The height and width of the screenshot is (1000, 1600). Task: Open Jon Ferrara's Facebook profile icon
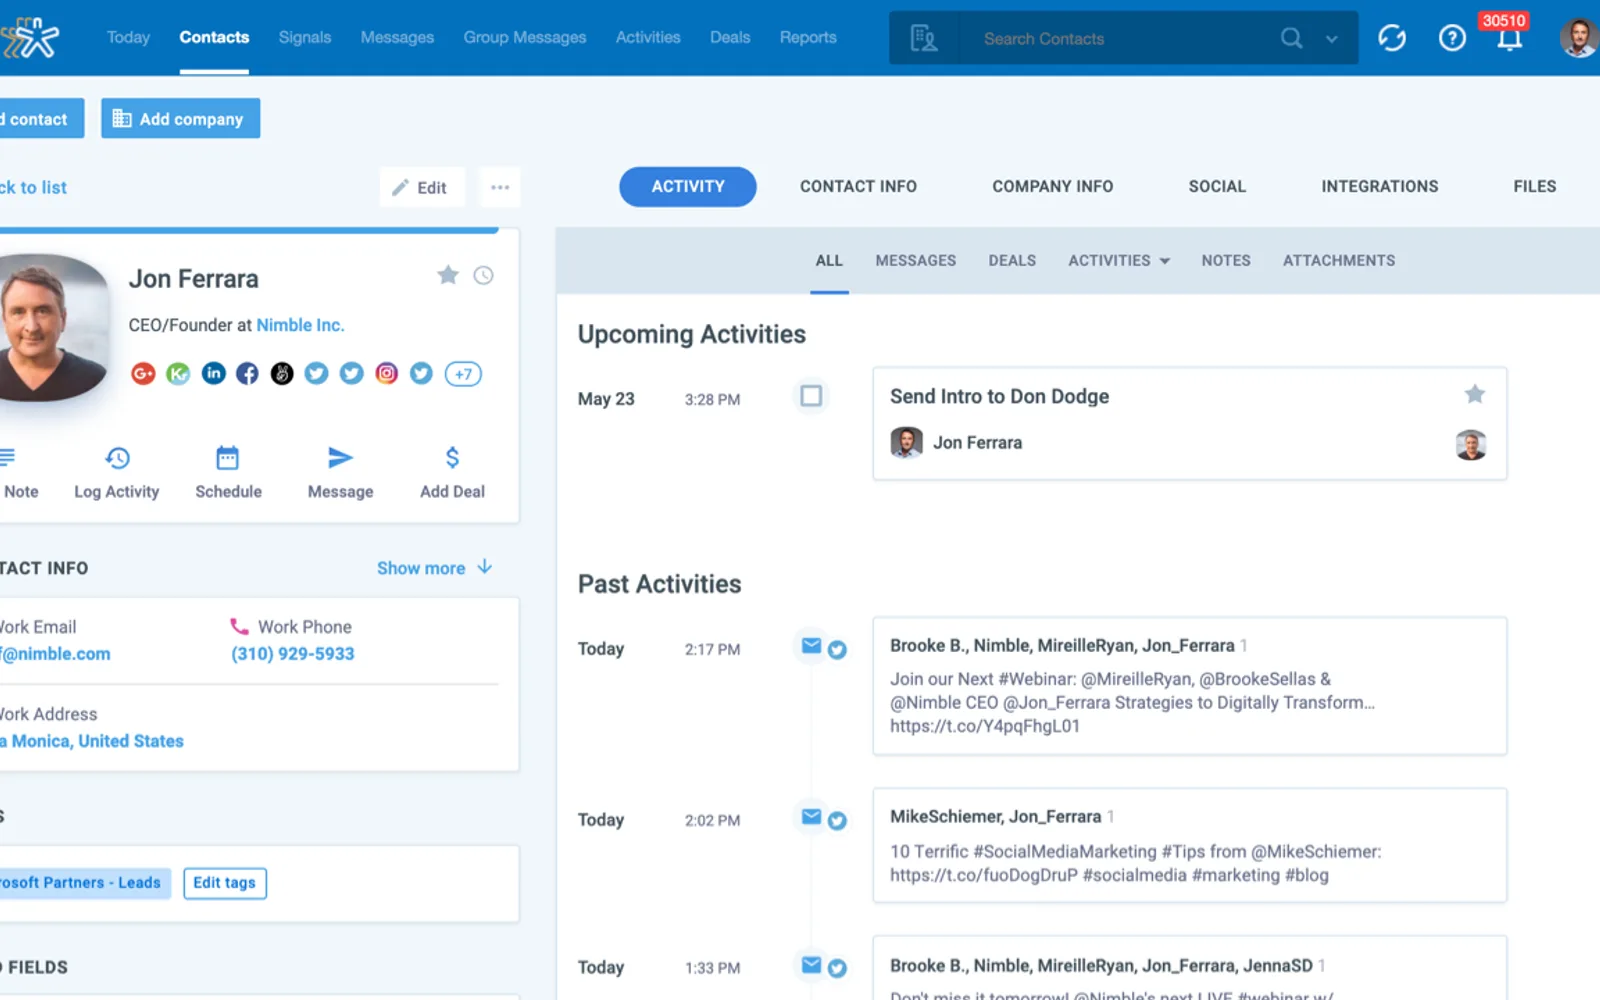pyautogui.click(x=247, y=374)
